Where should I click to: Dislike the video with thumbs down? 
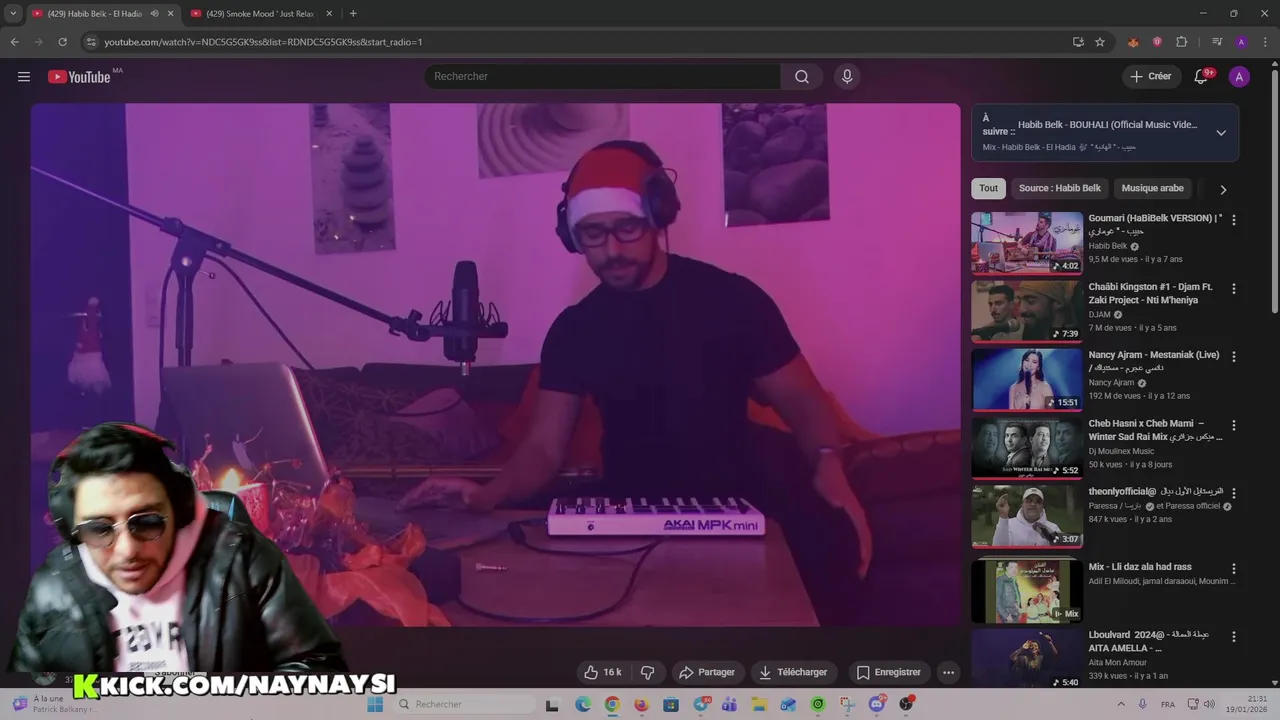(647, 672)
